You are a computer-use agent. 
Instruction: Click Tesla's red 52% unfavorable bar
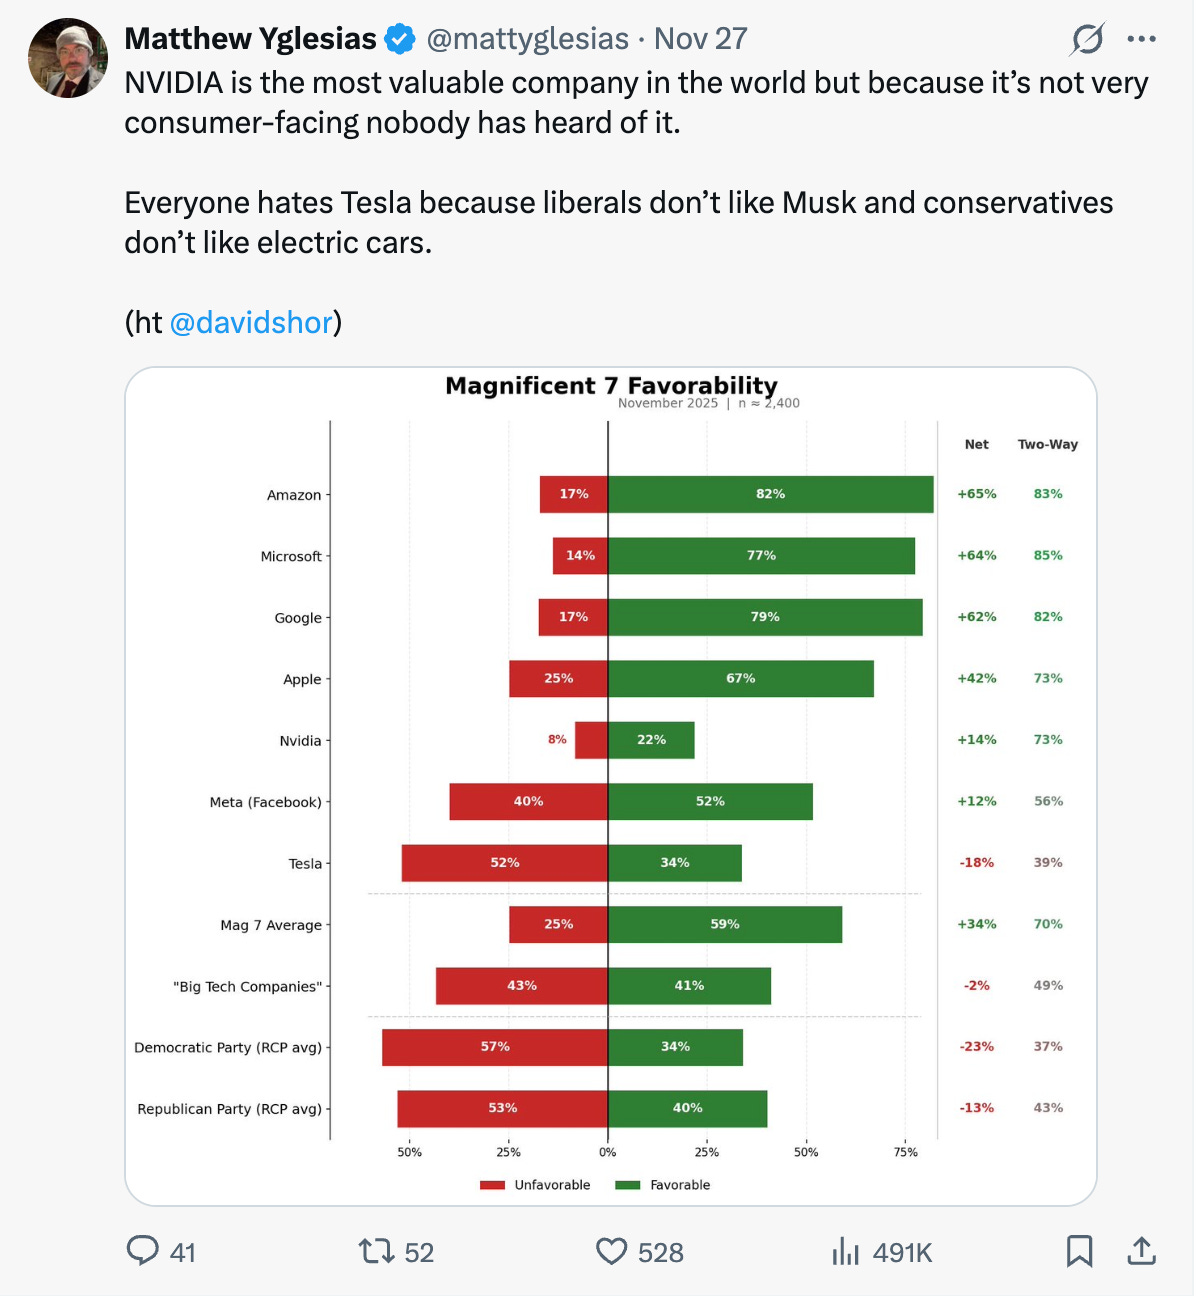coord(504,863)
